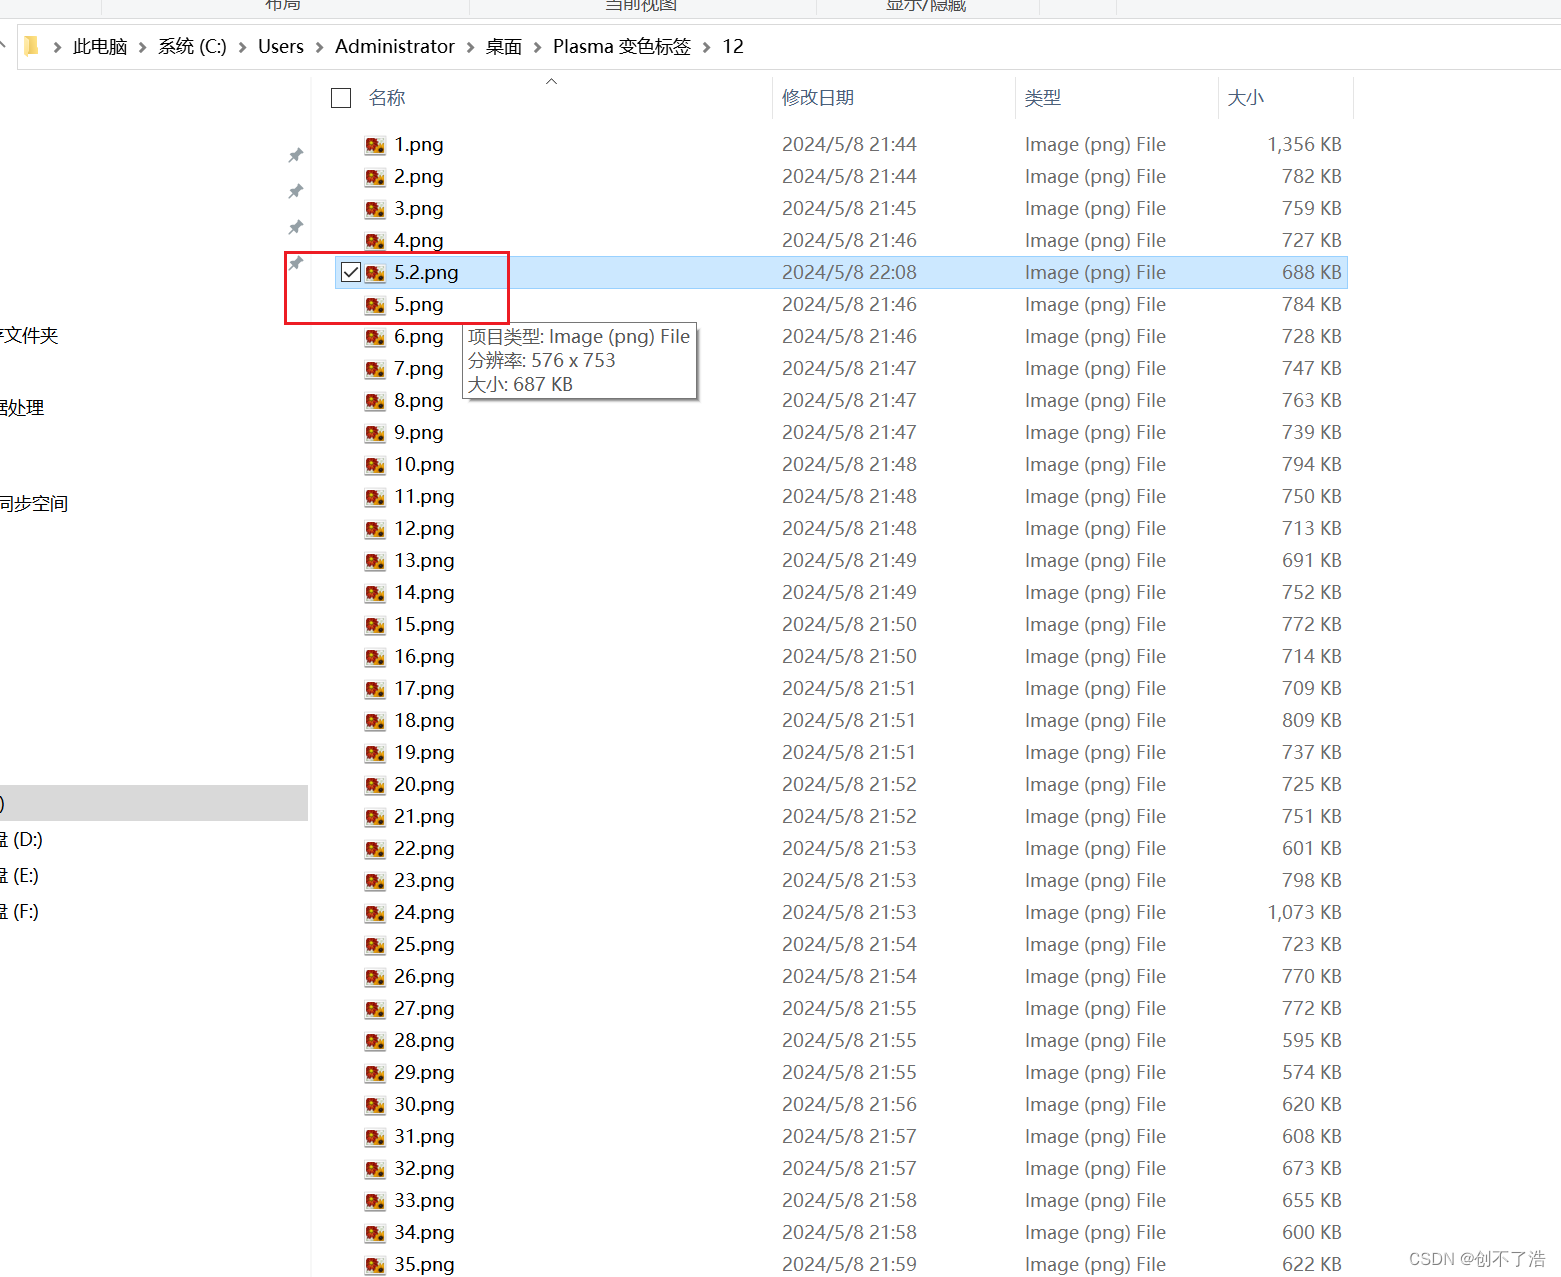Expand dropdown after Administrator in breadcrumb

[470, 47]
